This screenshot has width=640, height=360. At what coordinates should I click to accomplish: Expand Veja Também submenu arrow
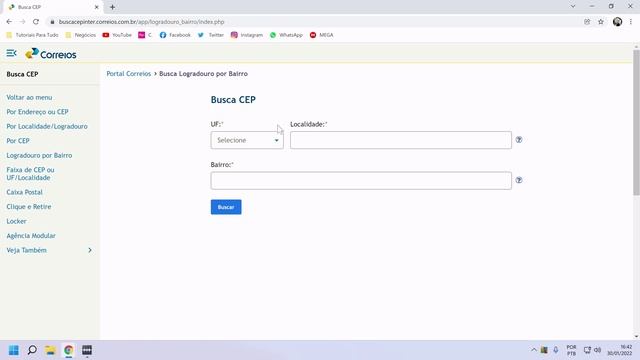coord(90,250)
